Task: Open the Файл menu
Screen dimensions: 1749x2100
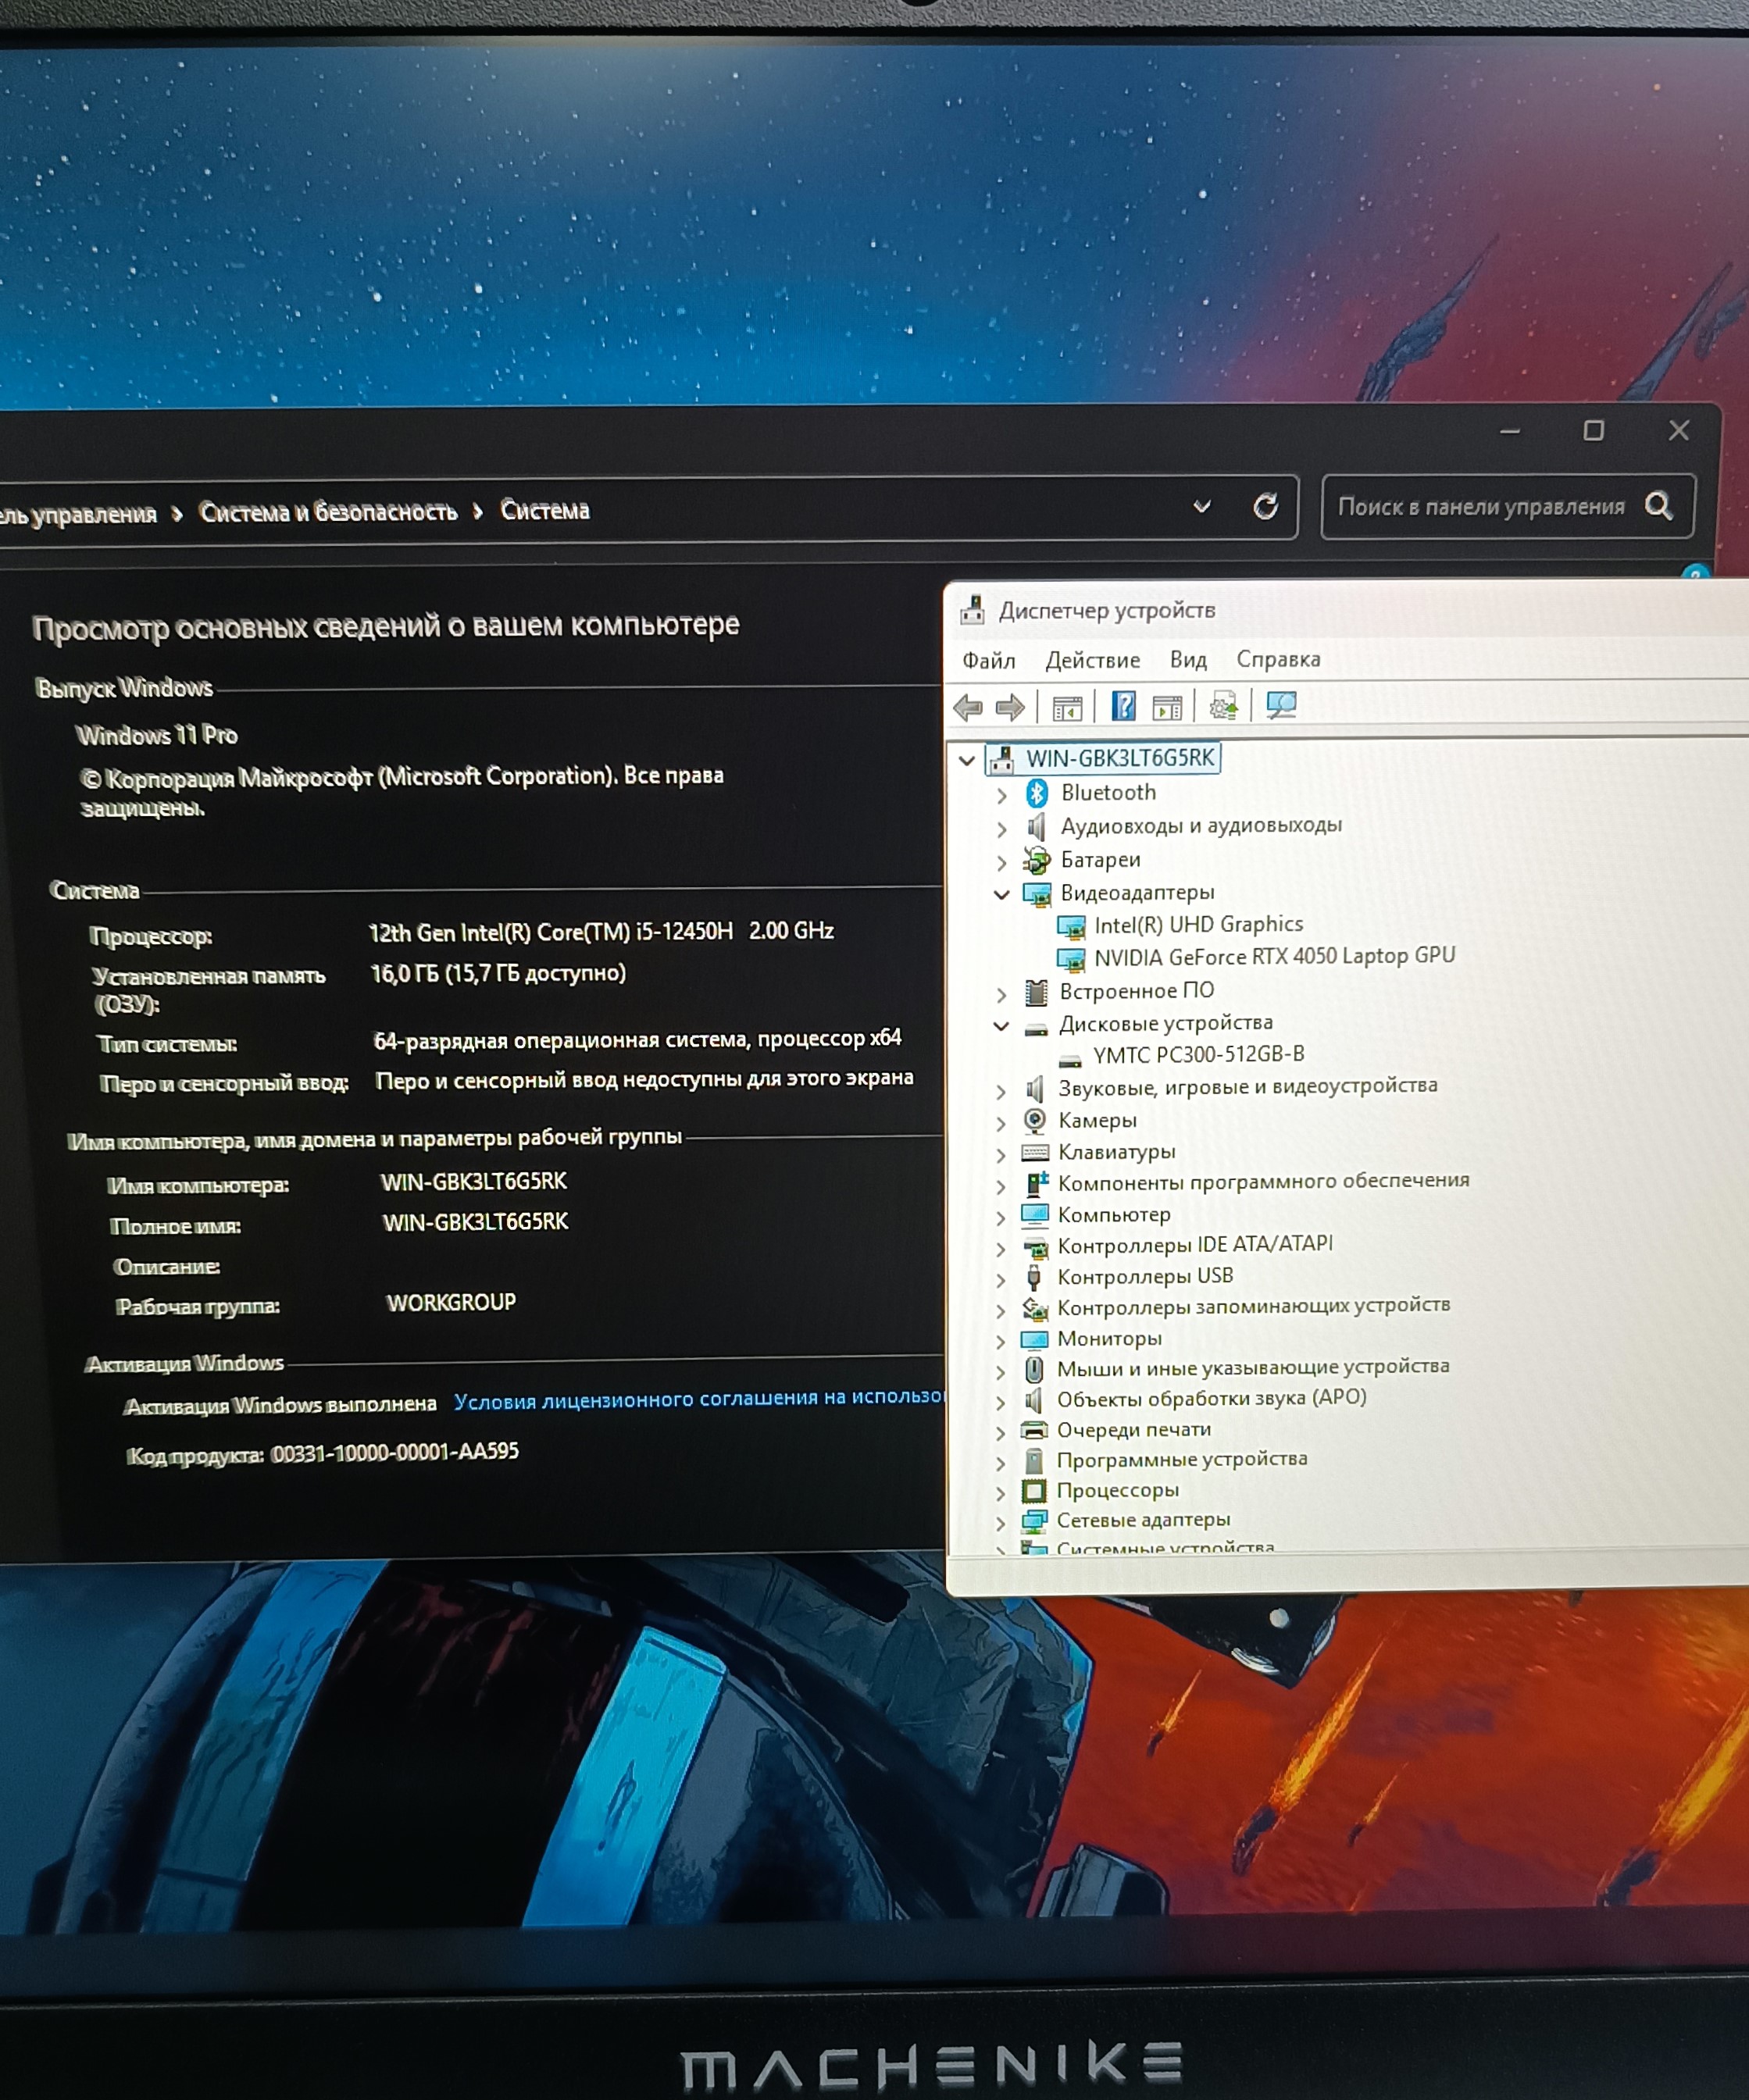Action: pyautogui.click(x=988, y=660)
